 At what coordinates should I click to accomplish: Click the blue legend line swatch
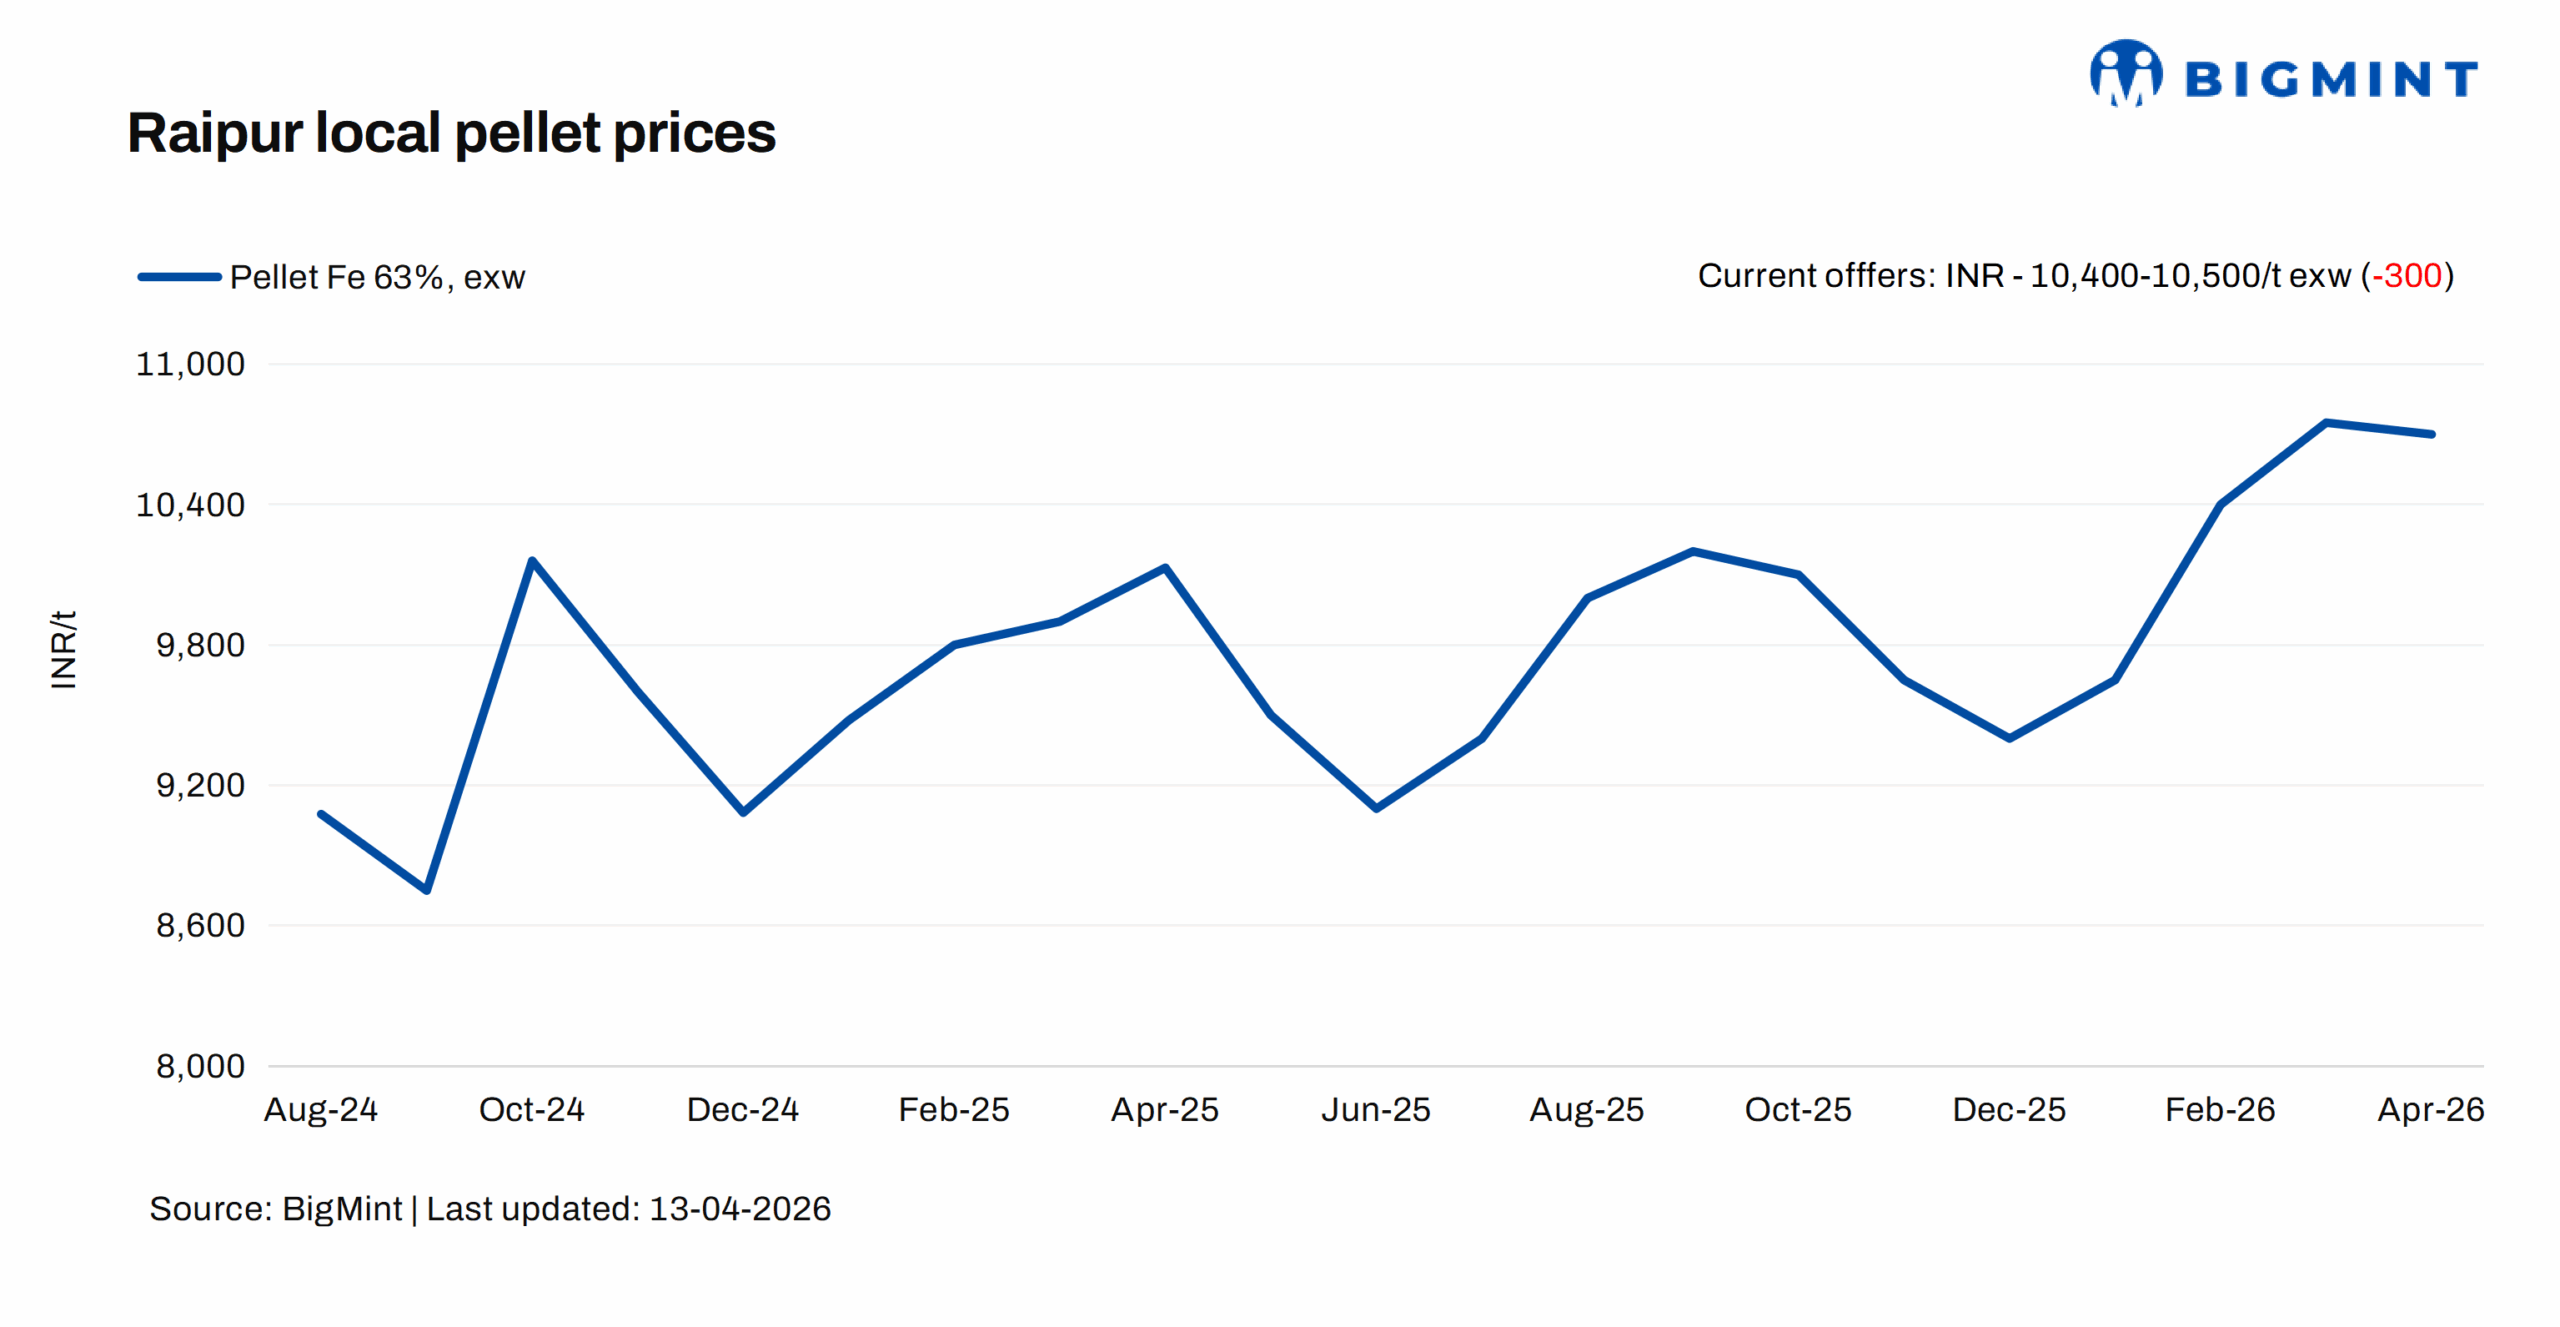[179, 277]
